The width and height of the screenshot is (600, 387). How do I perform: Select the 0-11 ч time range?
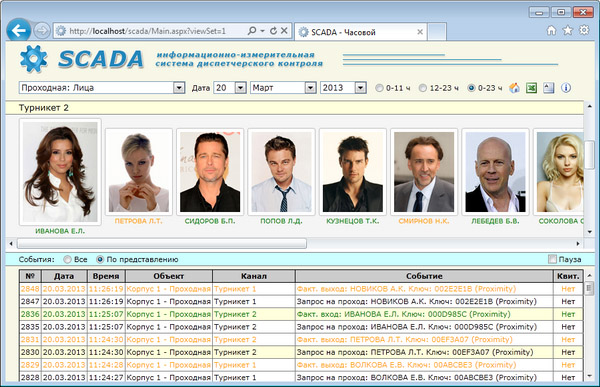tap(379, 88)
